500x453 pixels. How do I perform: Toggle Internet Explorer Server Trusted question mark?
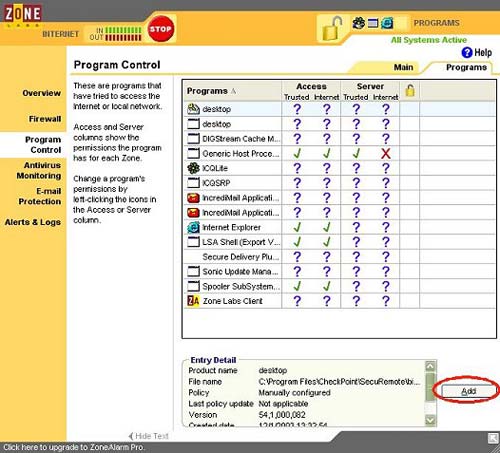point(356,227)
